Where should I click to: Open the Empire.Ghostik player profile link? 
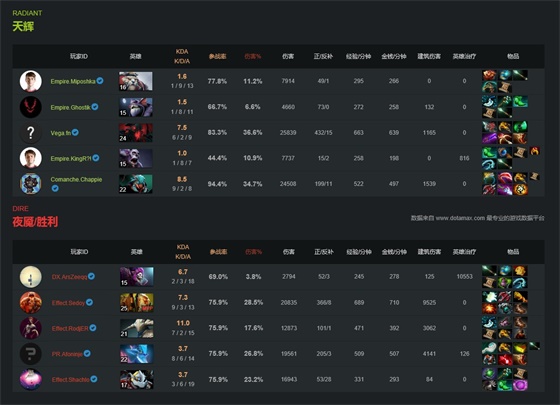[x=70, y=107]
